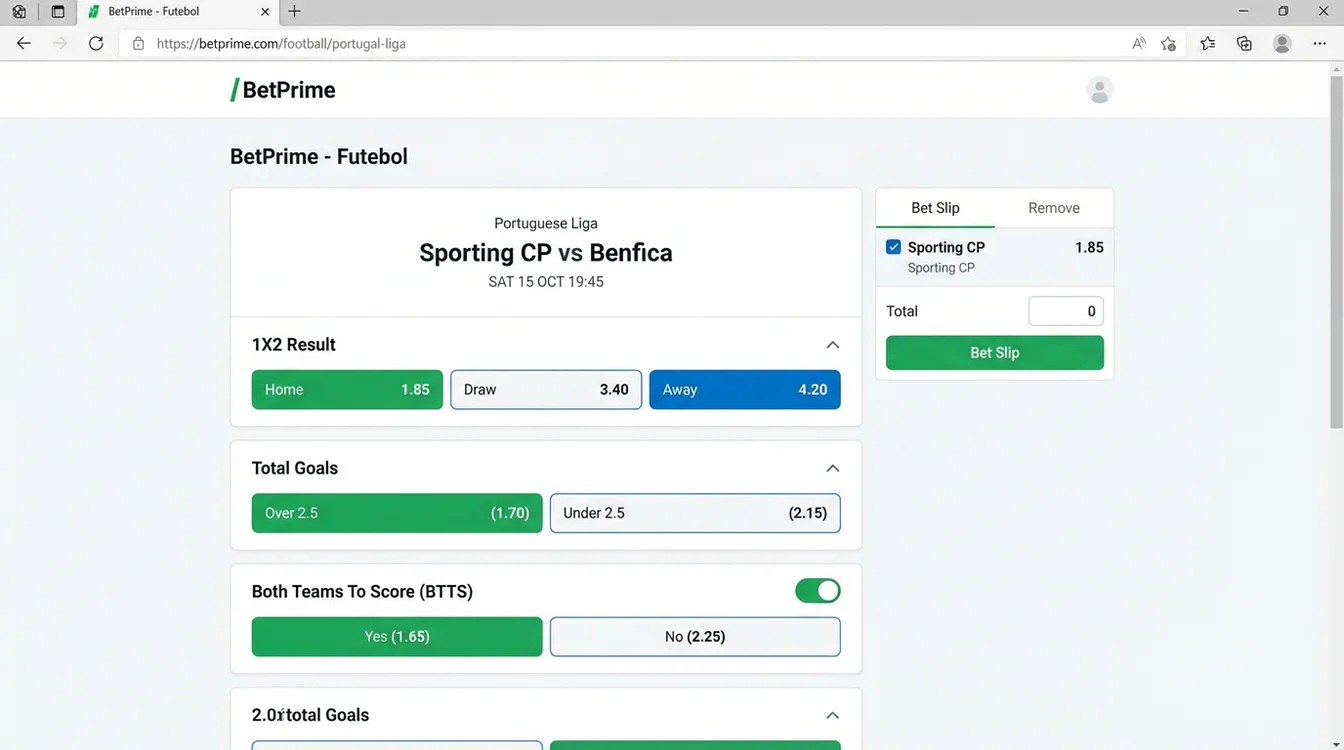Collapse the Total Goals section
This screenshot has height=750, width=1344.
coord(832,468)
